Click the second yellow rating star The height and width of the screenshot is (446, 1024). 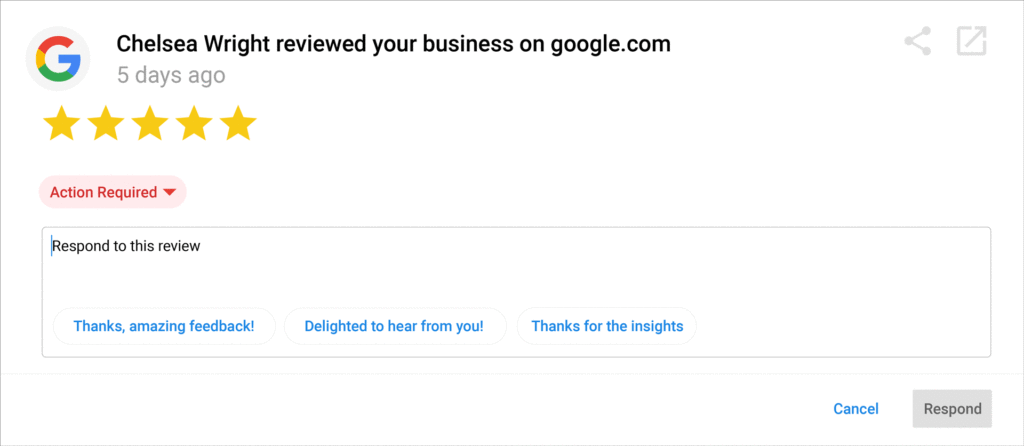click(x=105, y=125)
